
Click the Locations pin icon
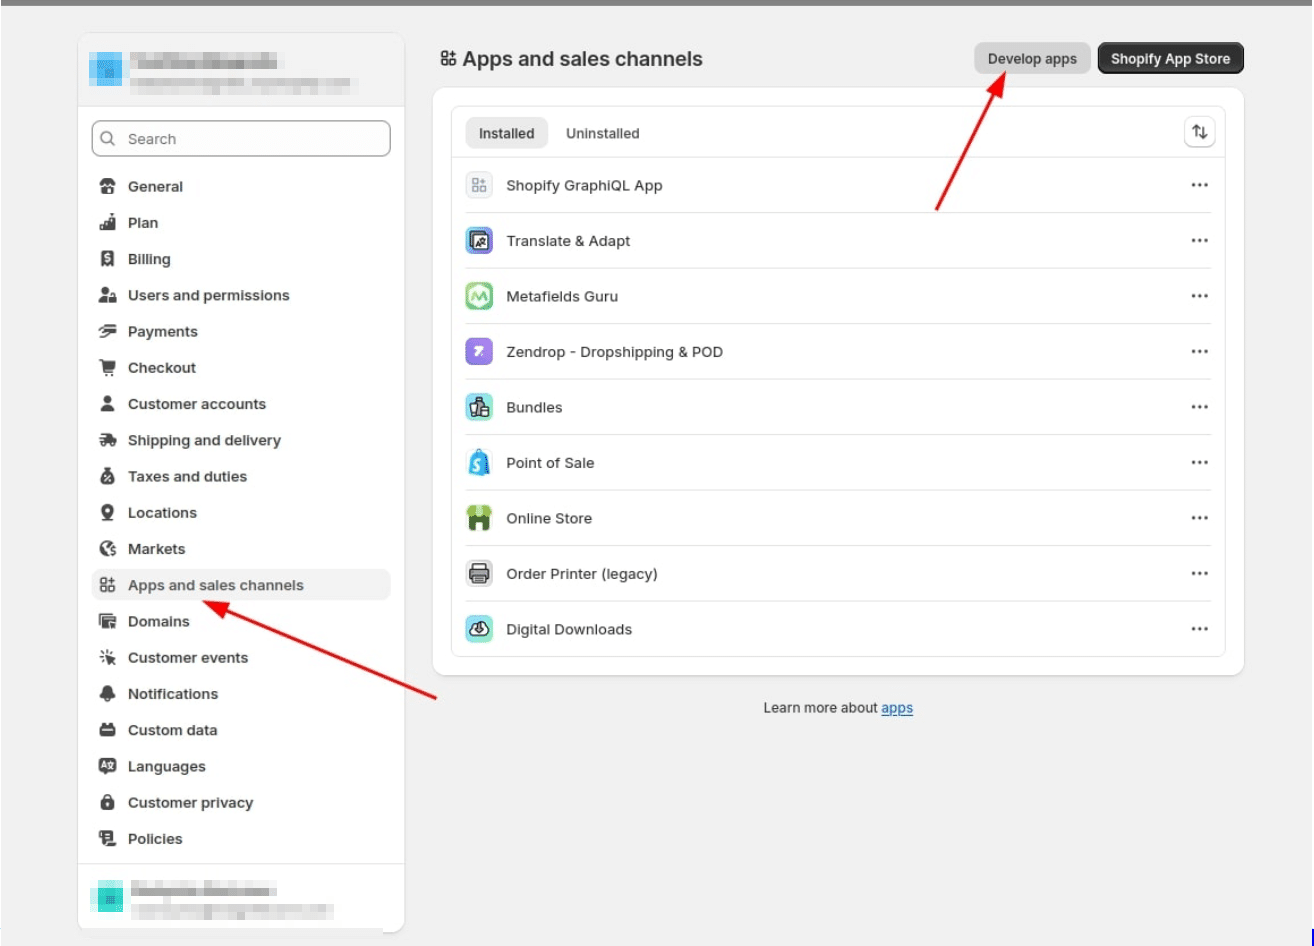(x=108, y=513)
